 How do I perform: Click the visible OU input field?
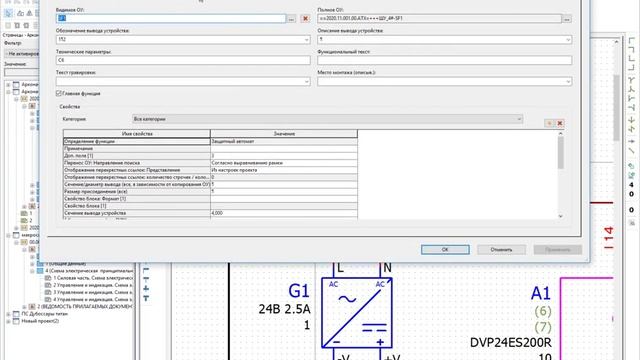point(171,18)
